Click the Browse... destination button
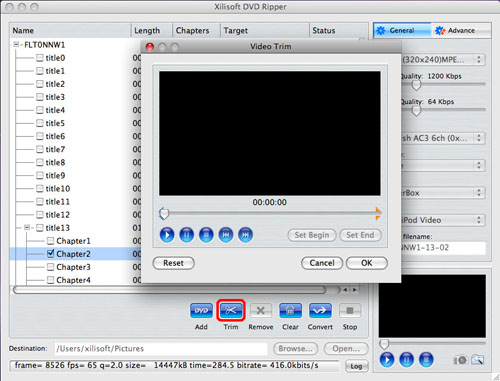The height and width of the screenshot is (381, 500). (295, 349)
